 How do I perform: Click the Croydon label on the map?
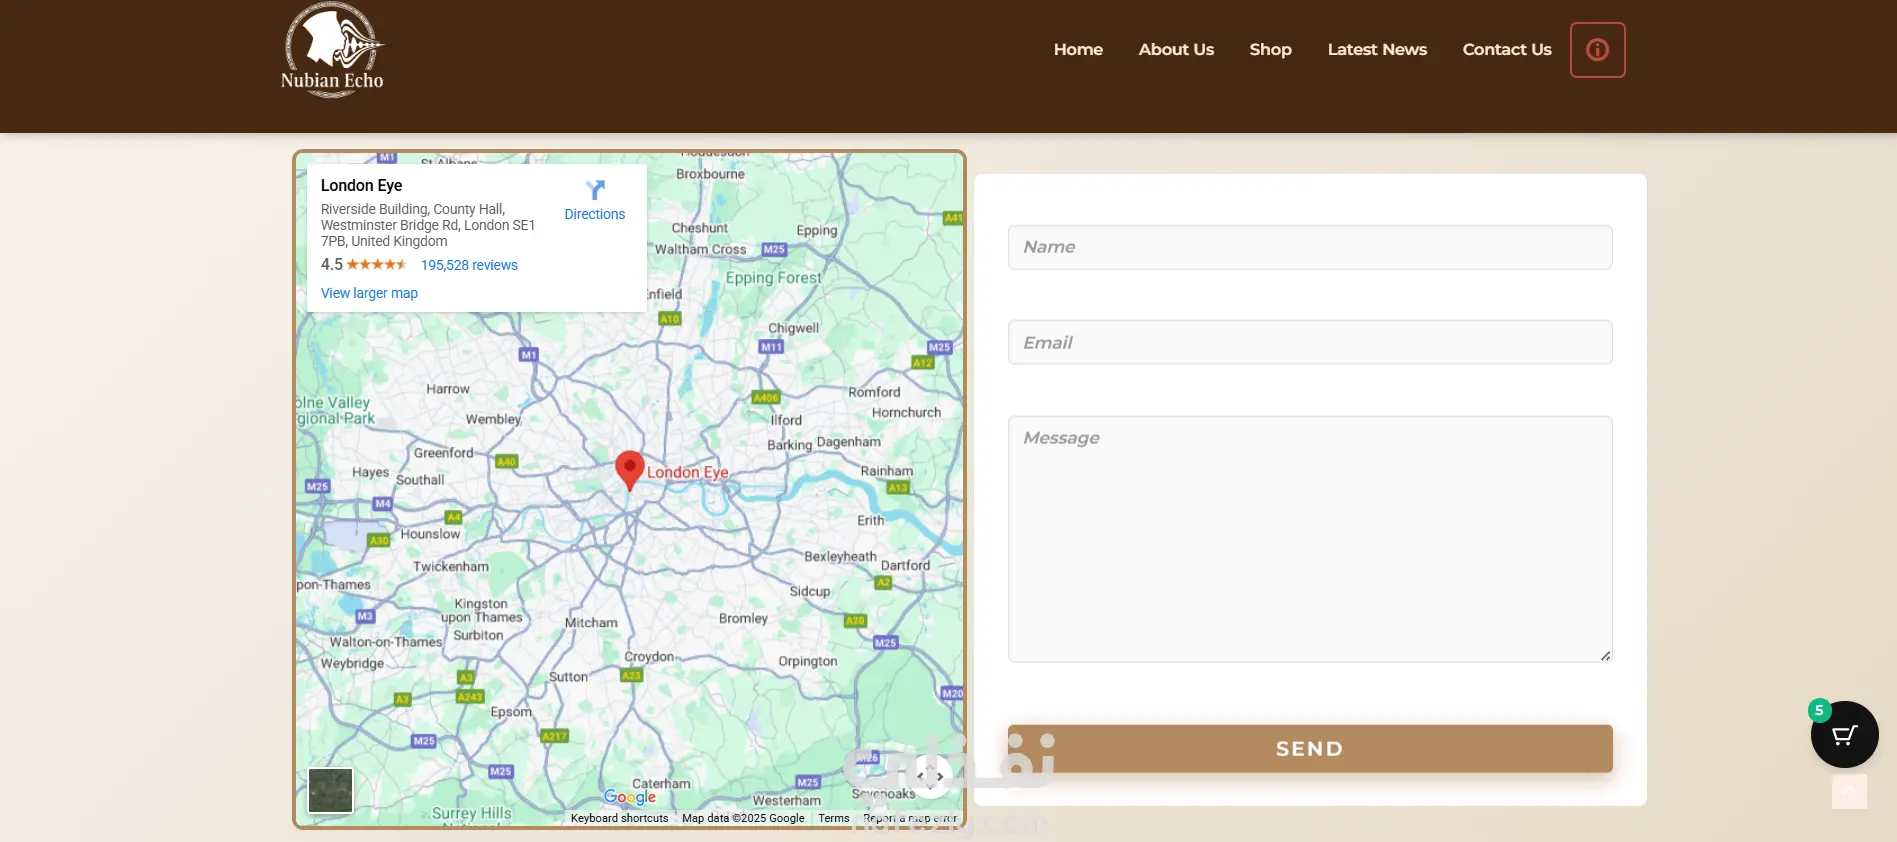[x=649, y=657]
